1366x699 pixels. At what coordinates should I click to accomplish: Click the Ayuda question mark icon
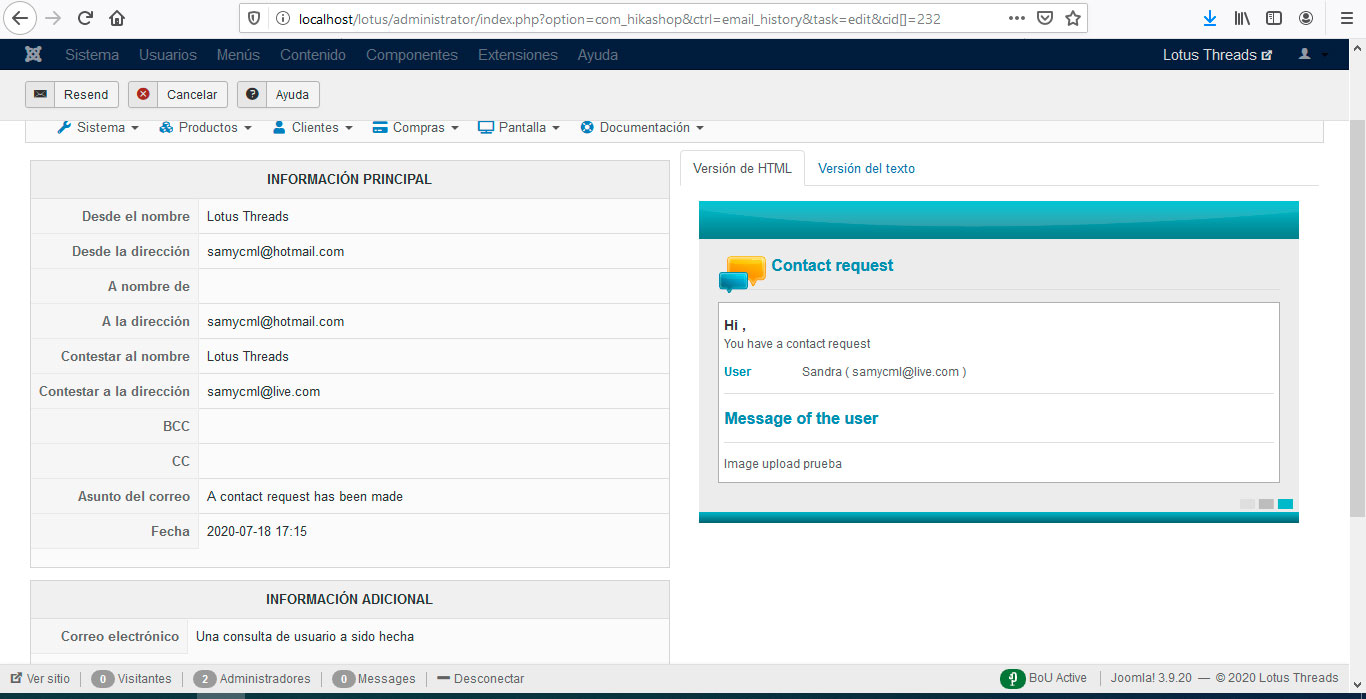(x=252, y=94)
